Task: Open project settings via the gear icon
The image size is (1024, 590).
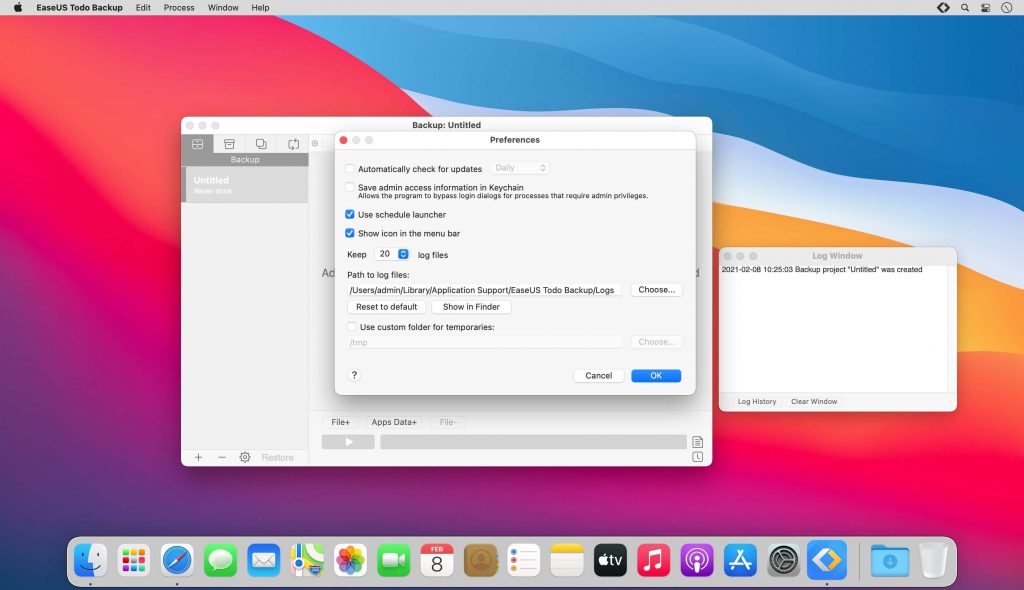Action: pos(244,457)
